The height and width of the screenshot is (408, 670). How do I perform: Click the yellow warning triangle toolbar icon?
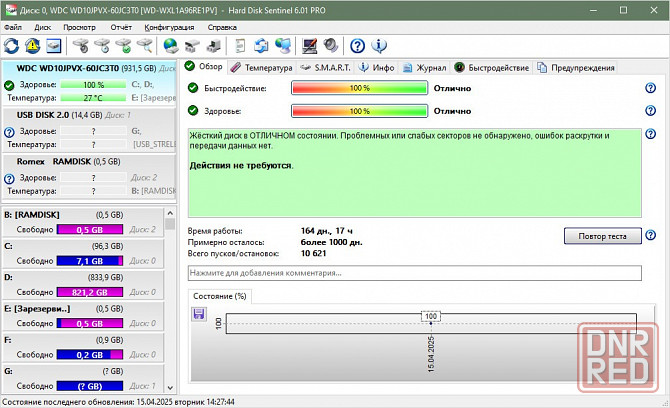coord(32,46)
